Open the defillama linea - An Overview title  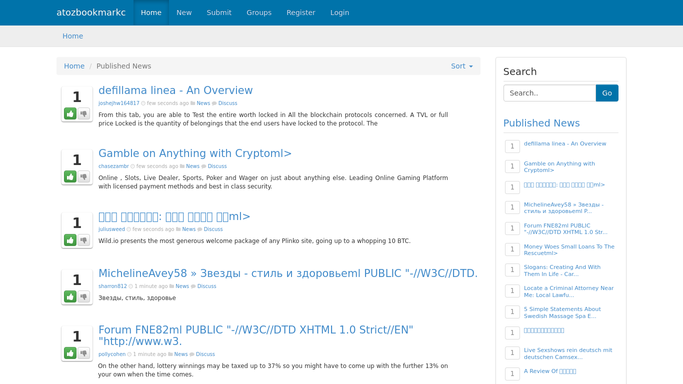click(176, 90)
